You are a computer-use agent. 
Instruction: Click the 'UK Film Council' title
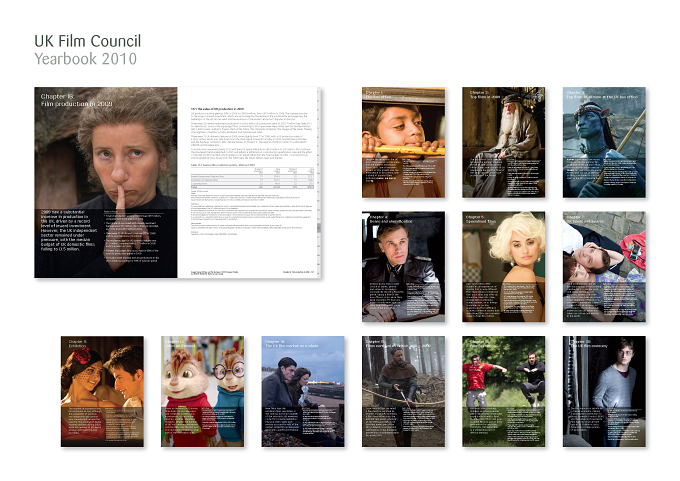point(88,41)
